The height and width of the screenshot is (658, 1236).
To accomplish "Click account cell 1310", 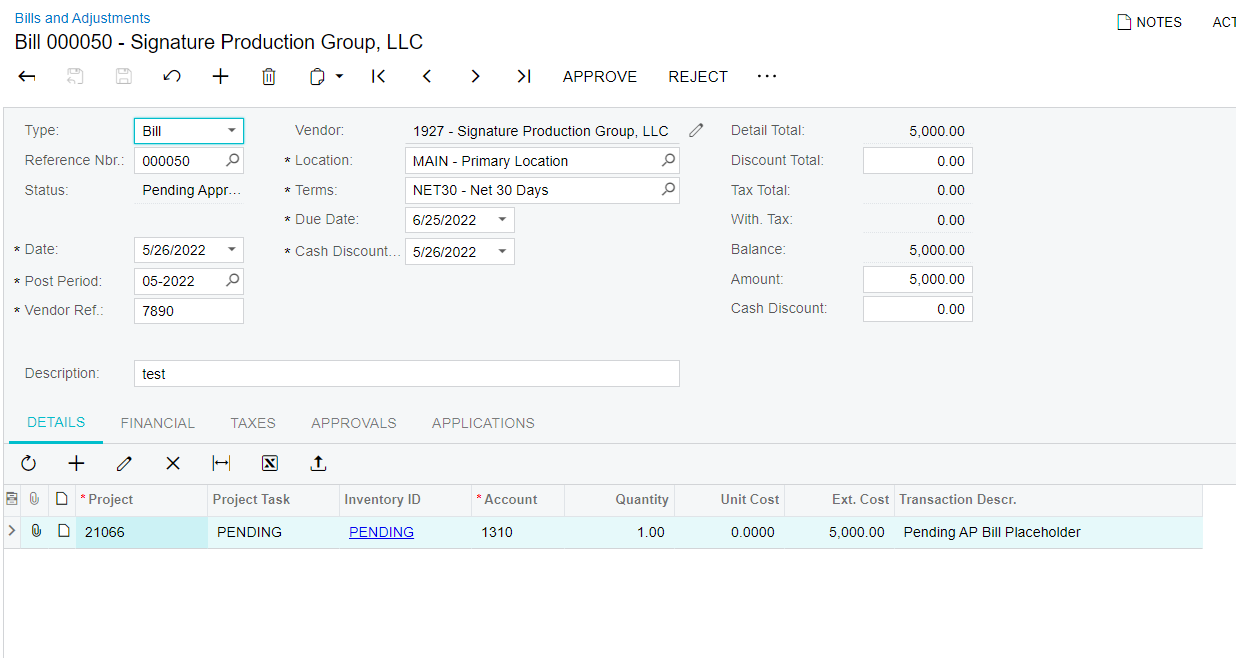I will pos(518,532).
